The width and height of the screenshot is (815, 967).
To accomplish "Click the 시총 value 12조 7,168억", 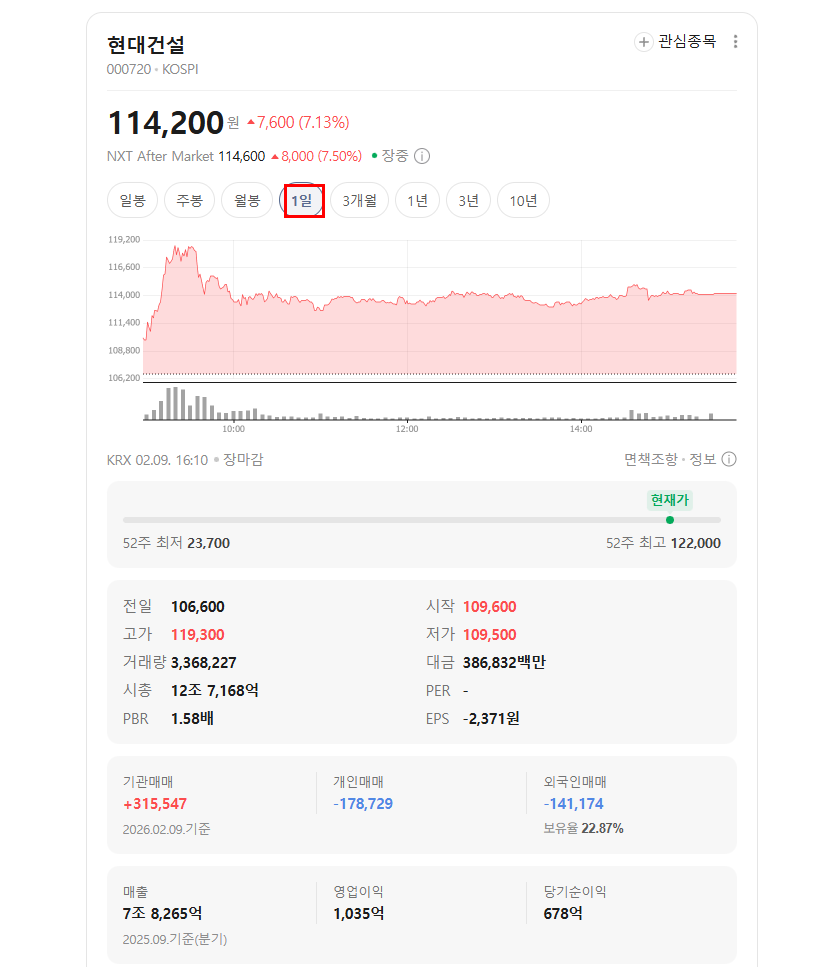I will pyautogui.click(x=215, y=691).
